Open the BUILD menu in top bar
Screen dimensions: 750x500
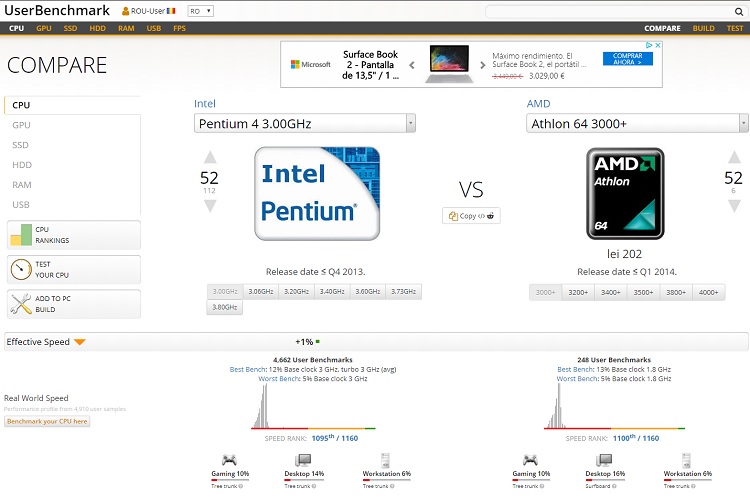coord(703,28)
